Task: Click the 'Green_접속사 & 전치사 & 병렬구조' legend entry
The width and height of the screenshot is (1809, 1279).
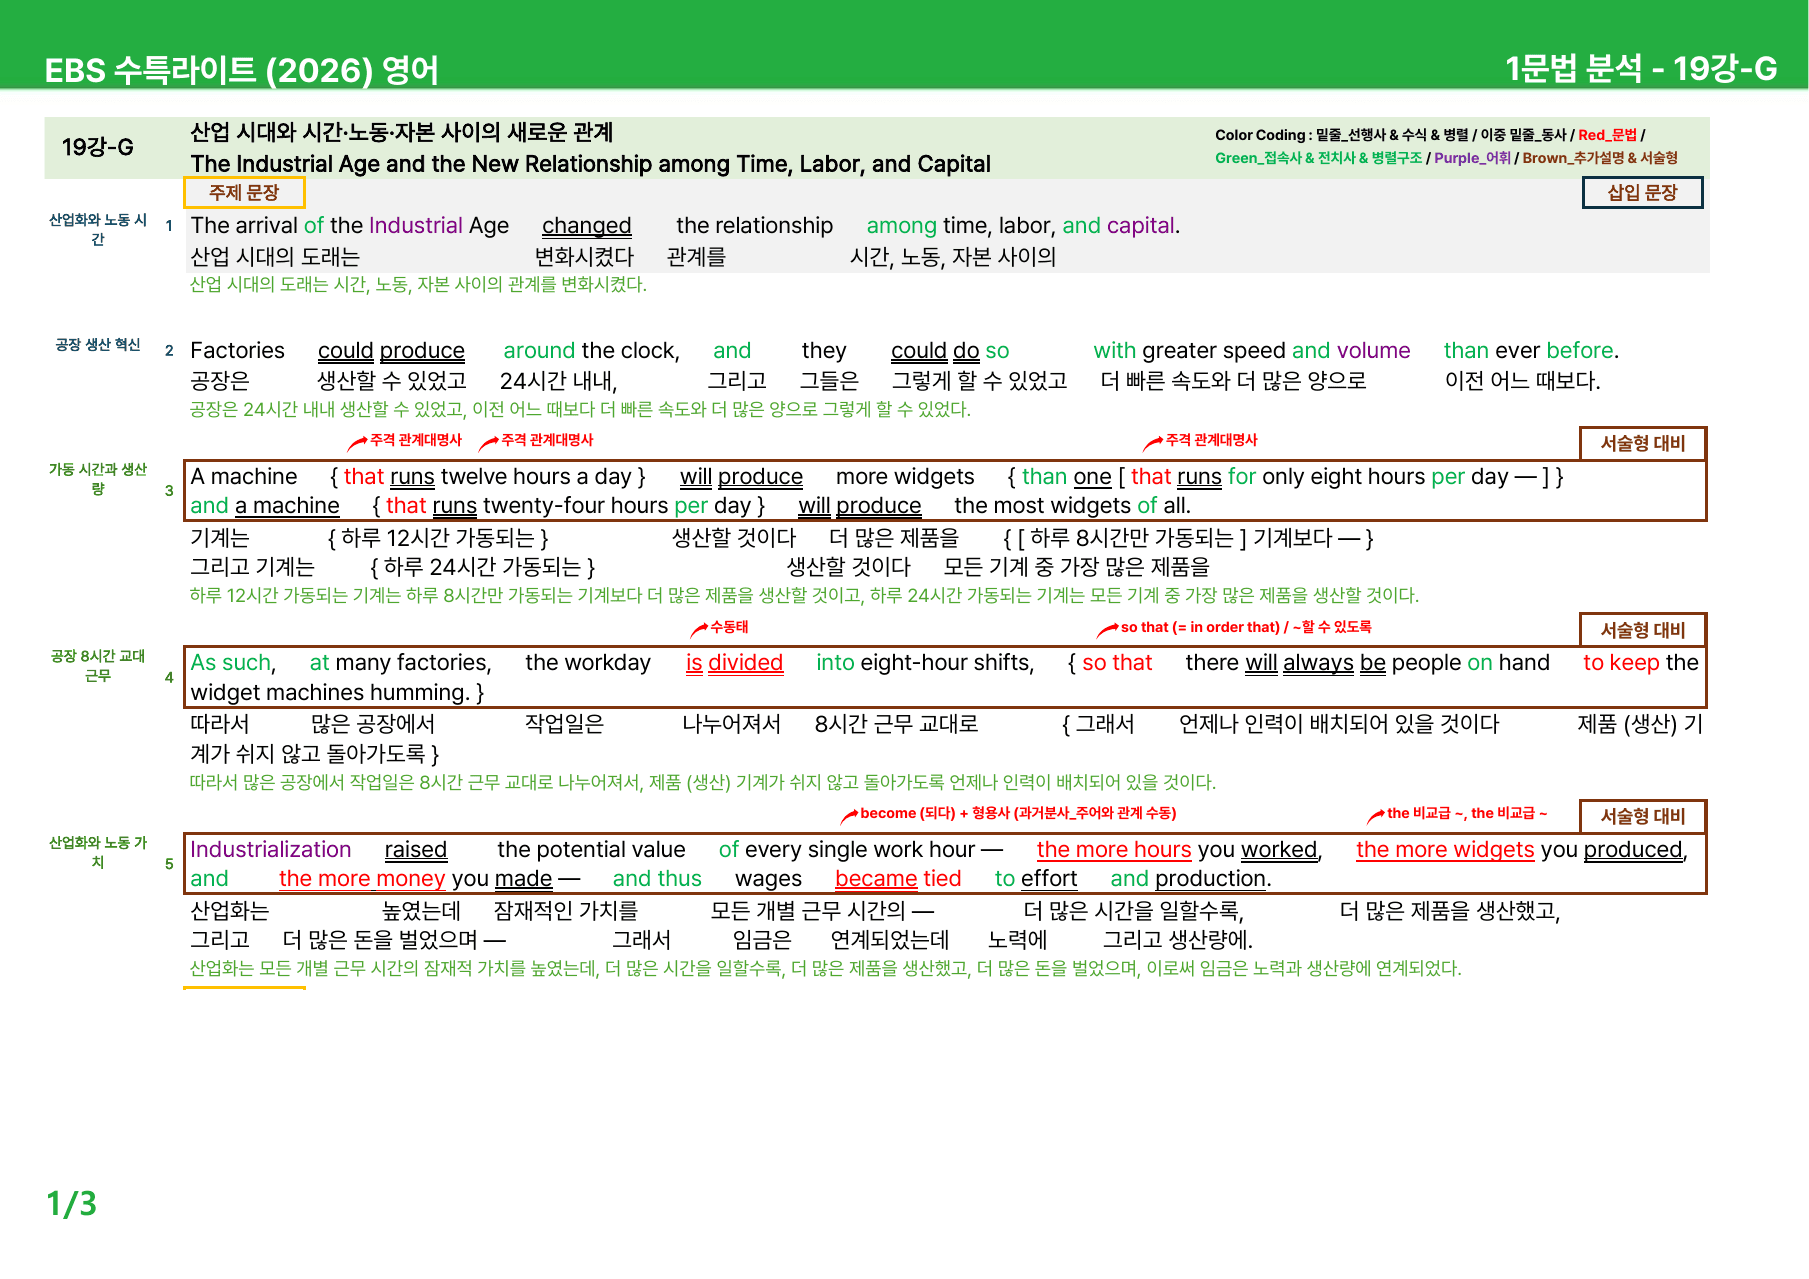Action: [x=1318, y=158]
